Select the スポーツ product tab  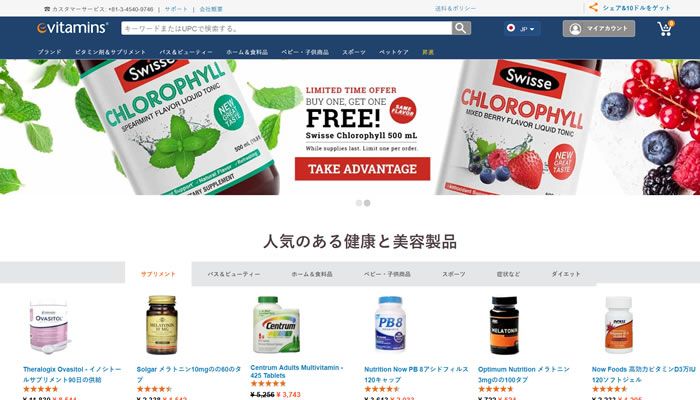click(x=454, y=274)
